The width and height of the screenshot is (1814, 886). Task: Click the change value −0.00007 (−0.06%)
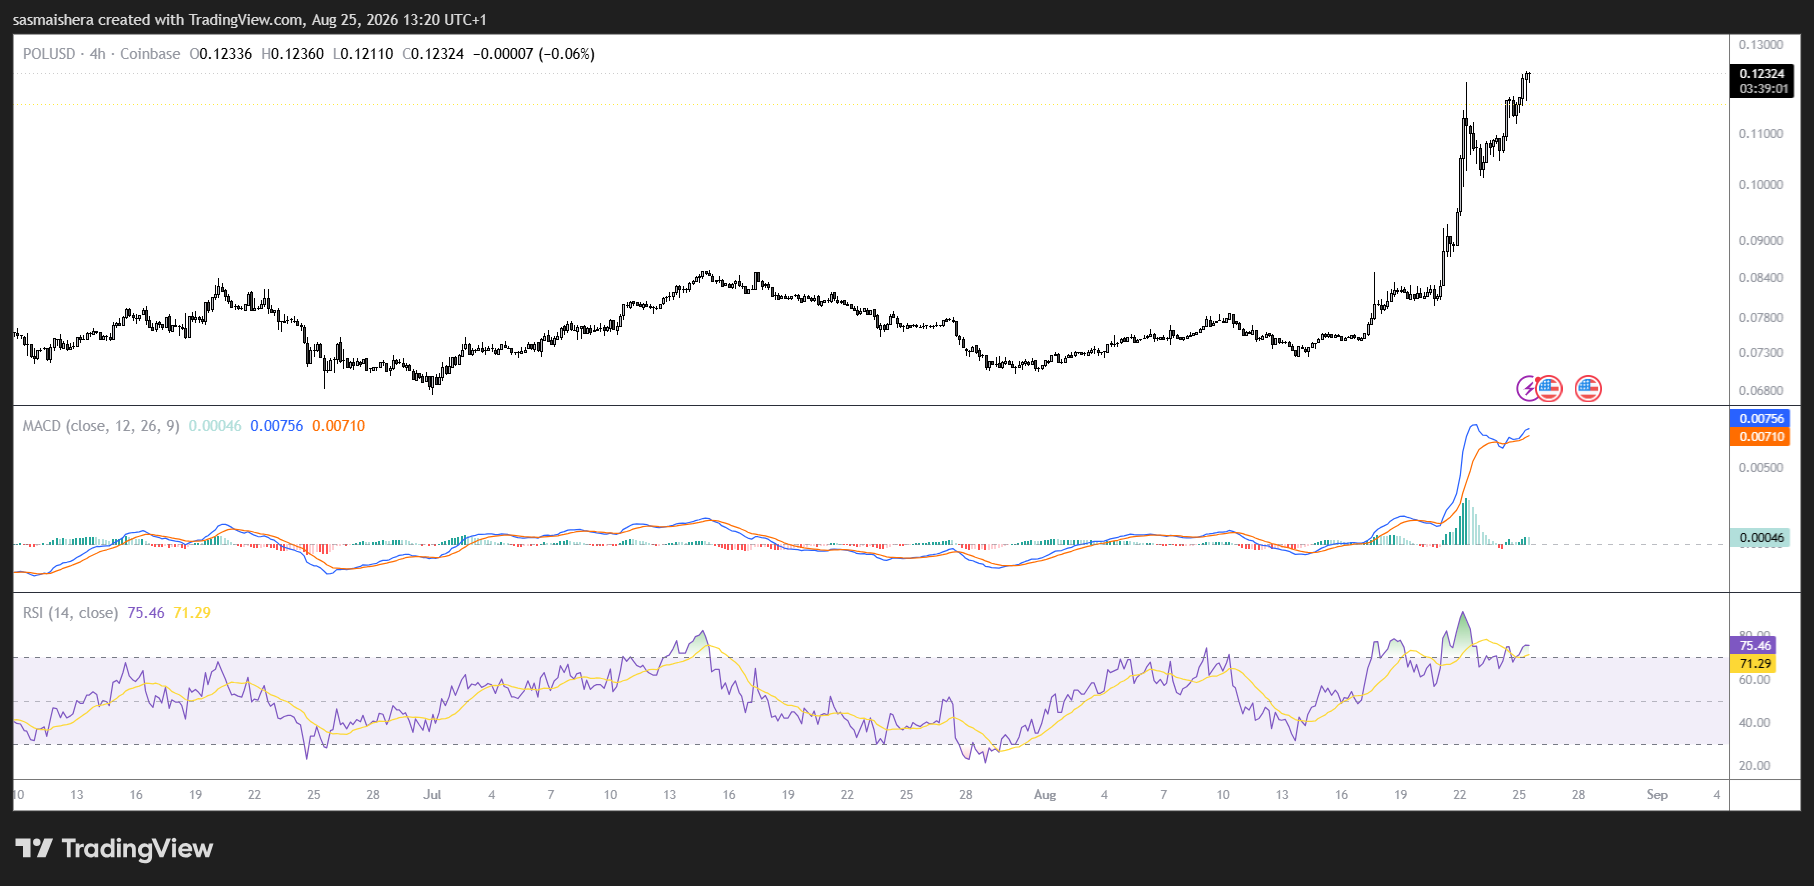point(533,54)
